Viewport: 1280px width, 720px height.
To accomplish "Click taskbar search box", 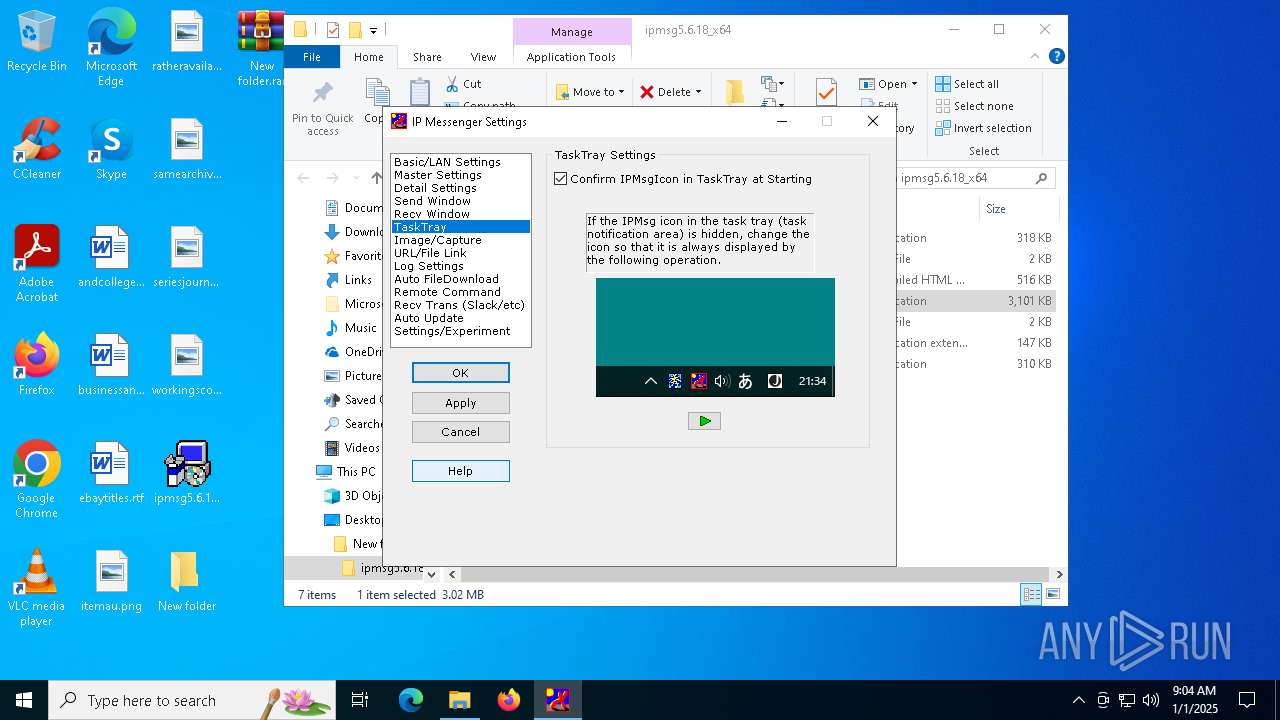I will pos(192,700).
